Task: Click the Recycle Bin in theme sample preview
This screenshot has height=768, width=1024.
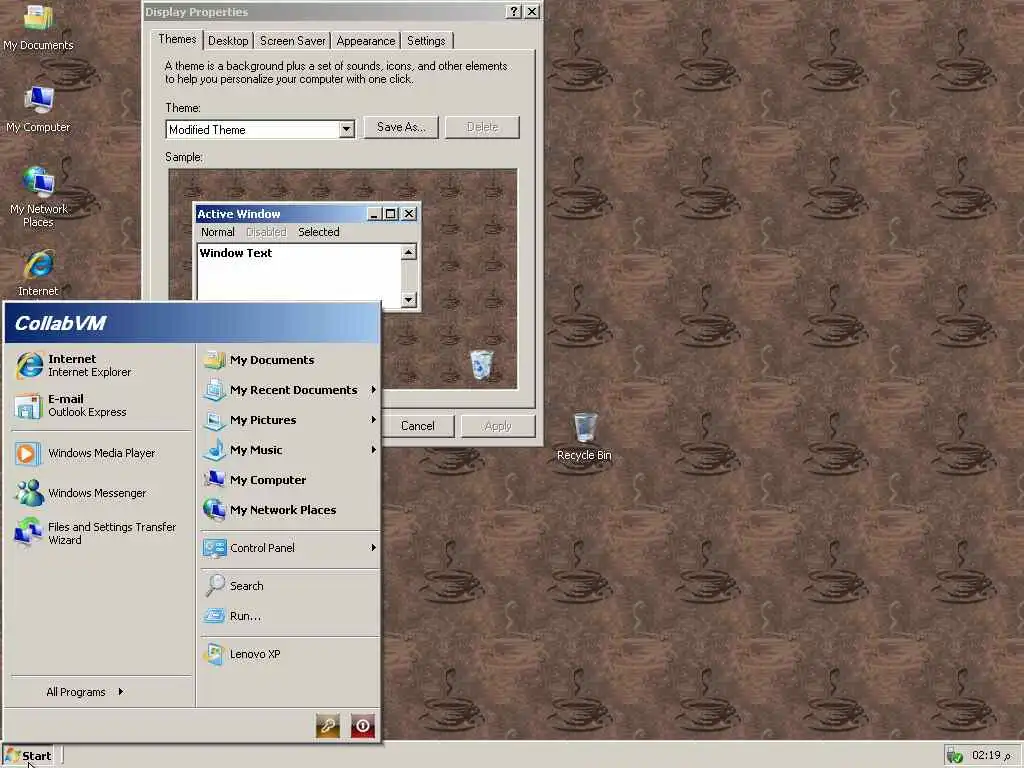Action: point(482,364)
